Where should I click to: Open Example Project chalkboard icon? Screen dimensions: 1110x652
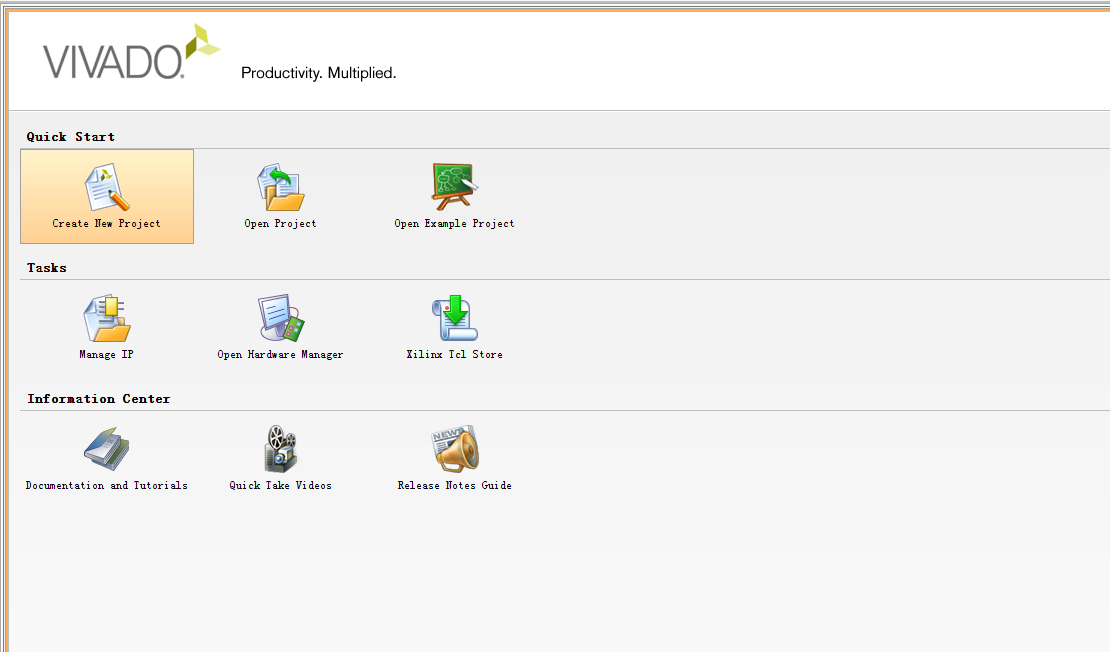tap(454, 187)
